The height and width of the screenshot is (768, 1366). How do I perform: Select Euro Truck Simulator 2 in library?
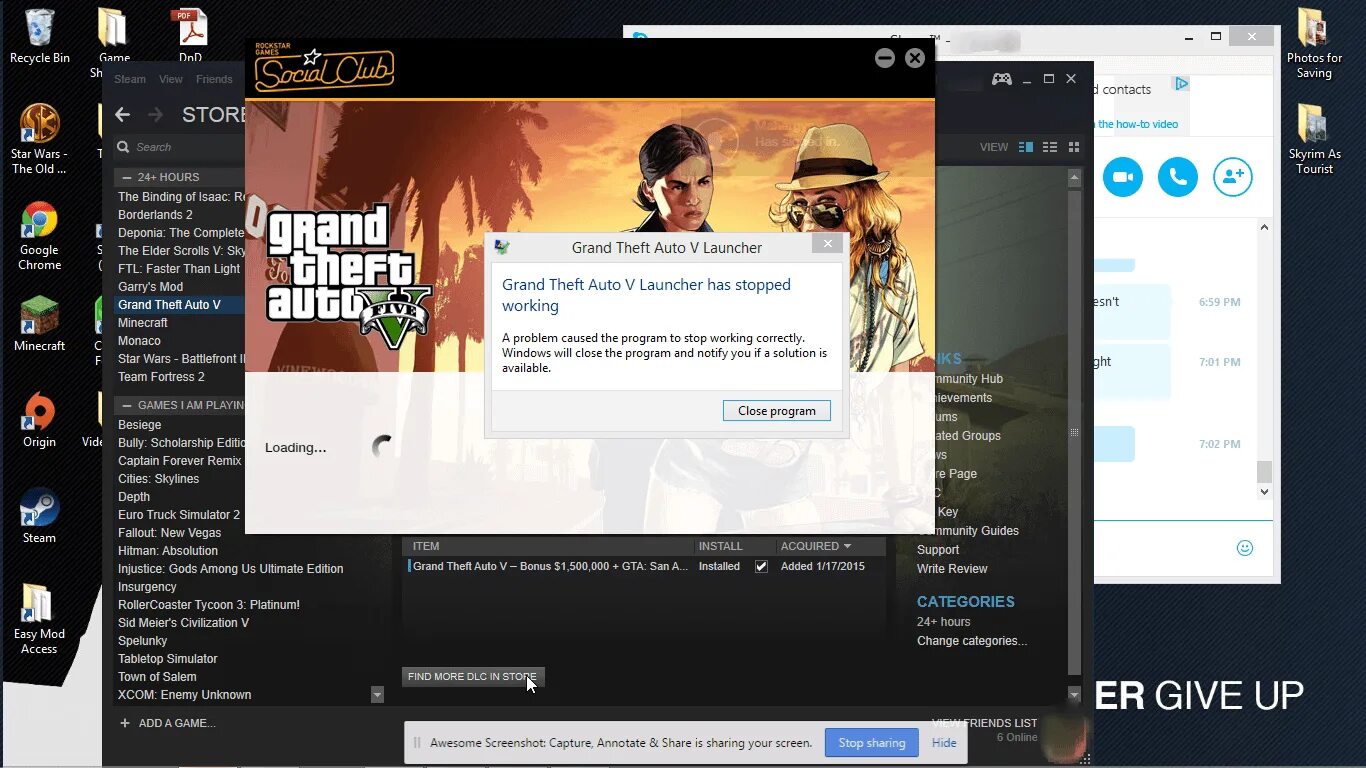pyautogui.click(x=179, y=515)
